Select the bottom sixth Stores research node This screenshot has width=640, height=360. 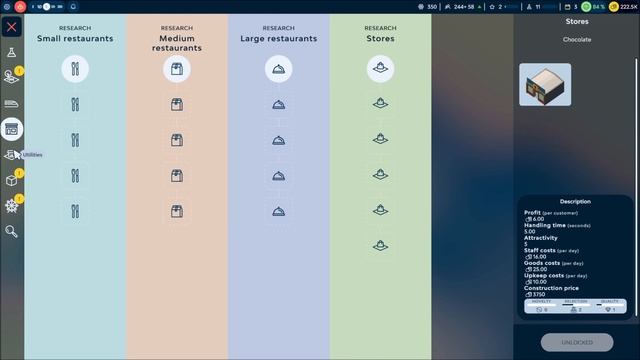[x=380, y=245]
